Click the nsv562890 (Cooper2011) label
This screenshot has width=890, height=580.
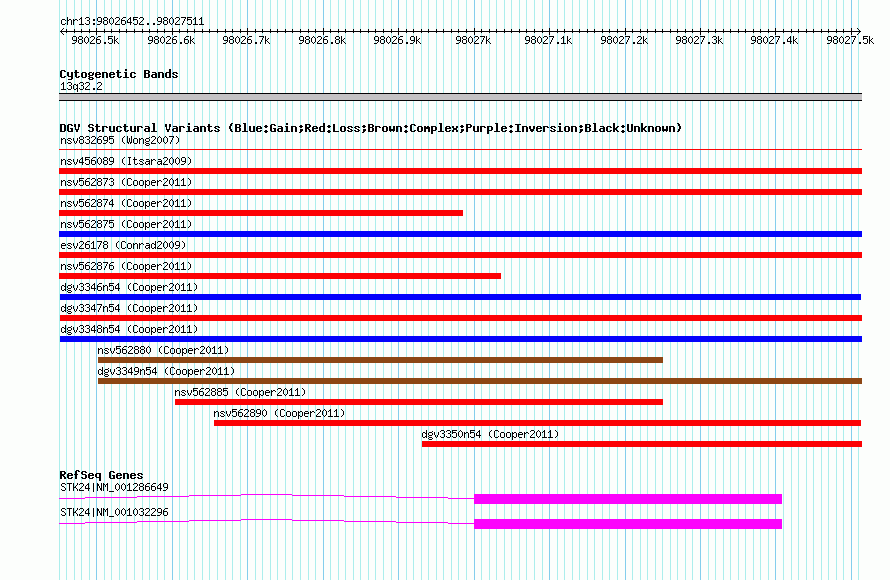(279, 413)
